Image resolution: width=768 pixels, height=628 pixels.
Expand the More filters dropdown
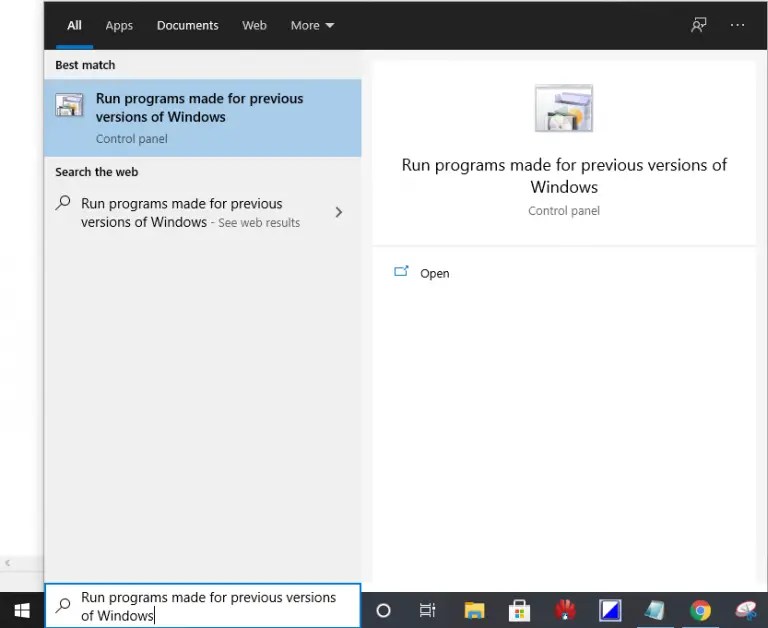coord(312,25)
